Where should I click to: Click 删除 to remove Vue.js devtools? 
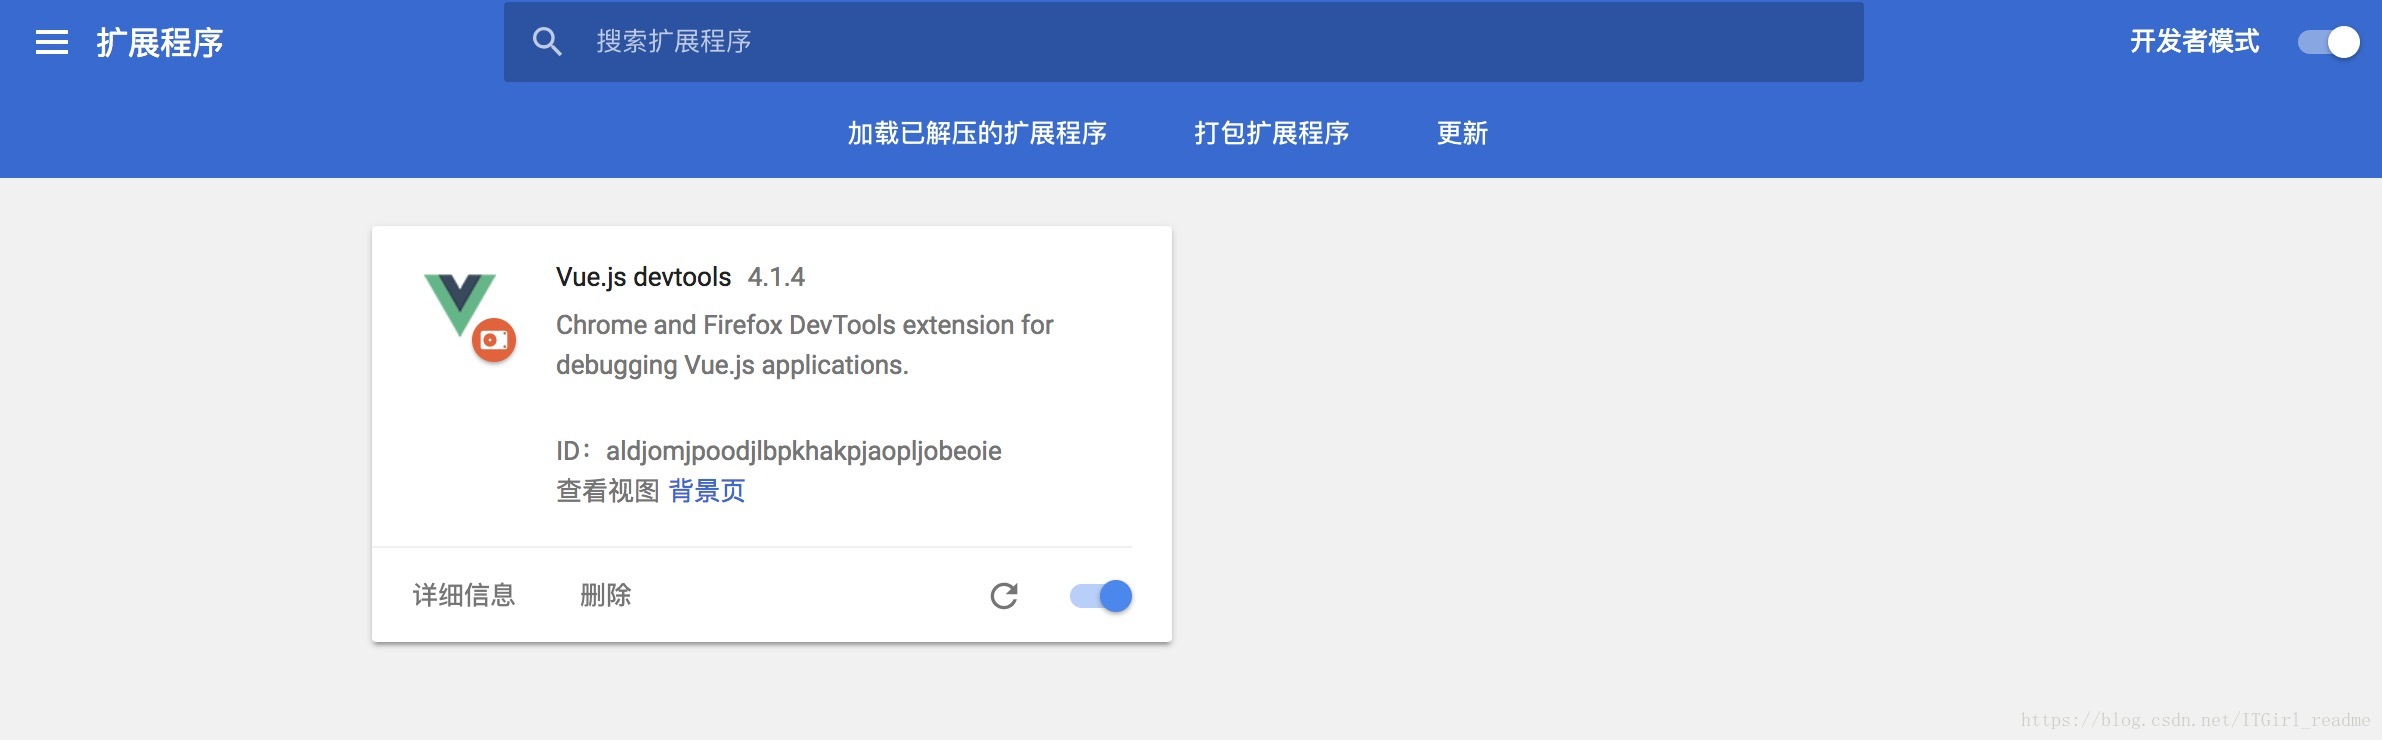(x=606, y=595)
